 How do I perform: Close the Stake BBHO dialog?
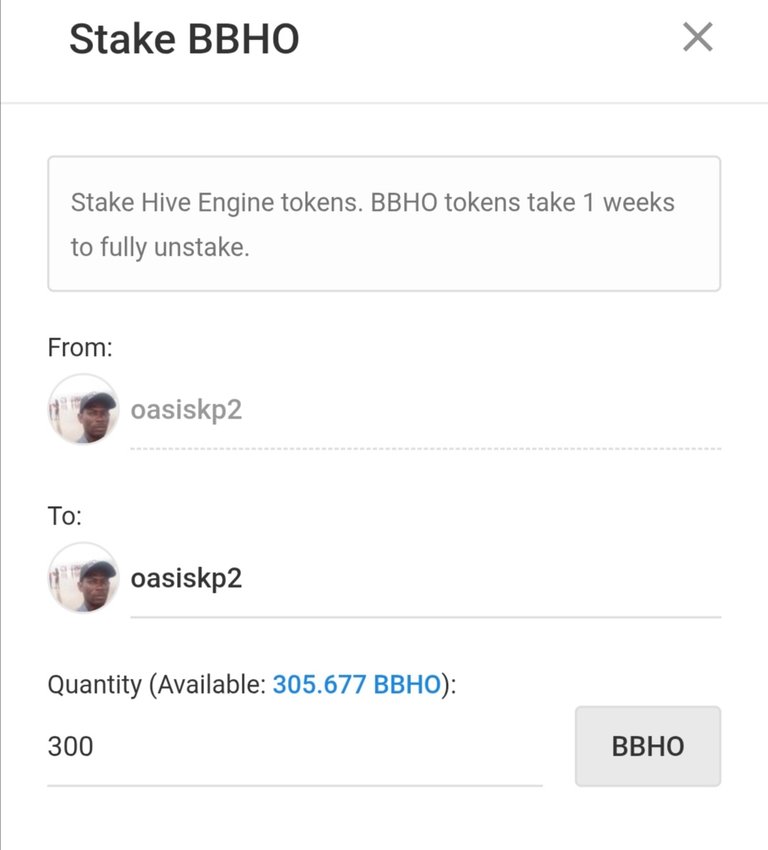(x=698, y=37)
